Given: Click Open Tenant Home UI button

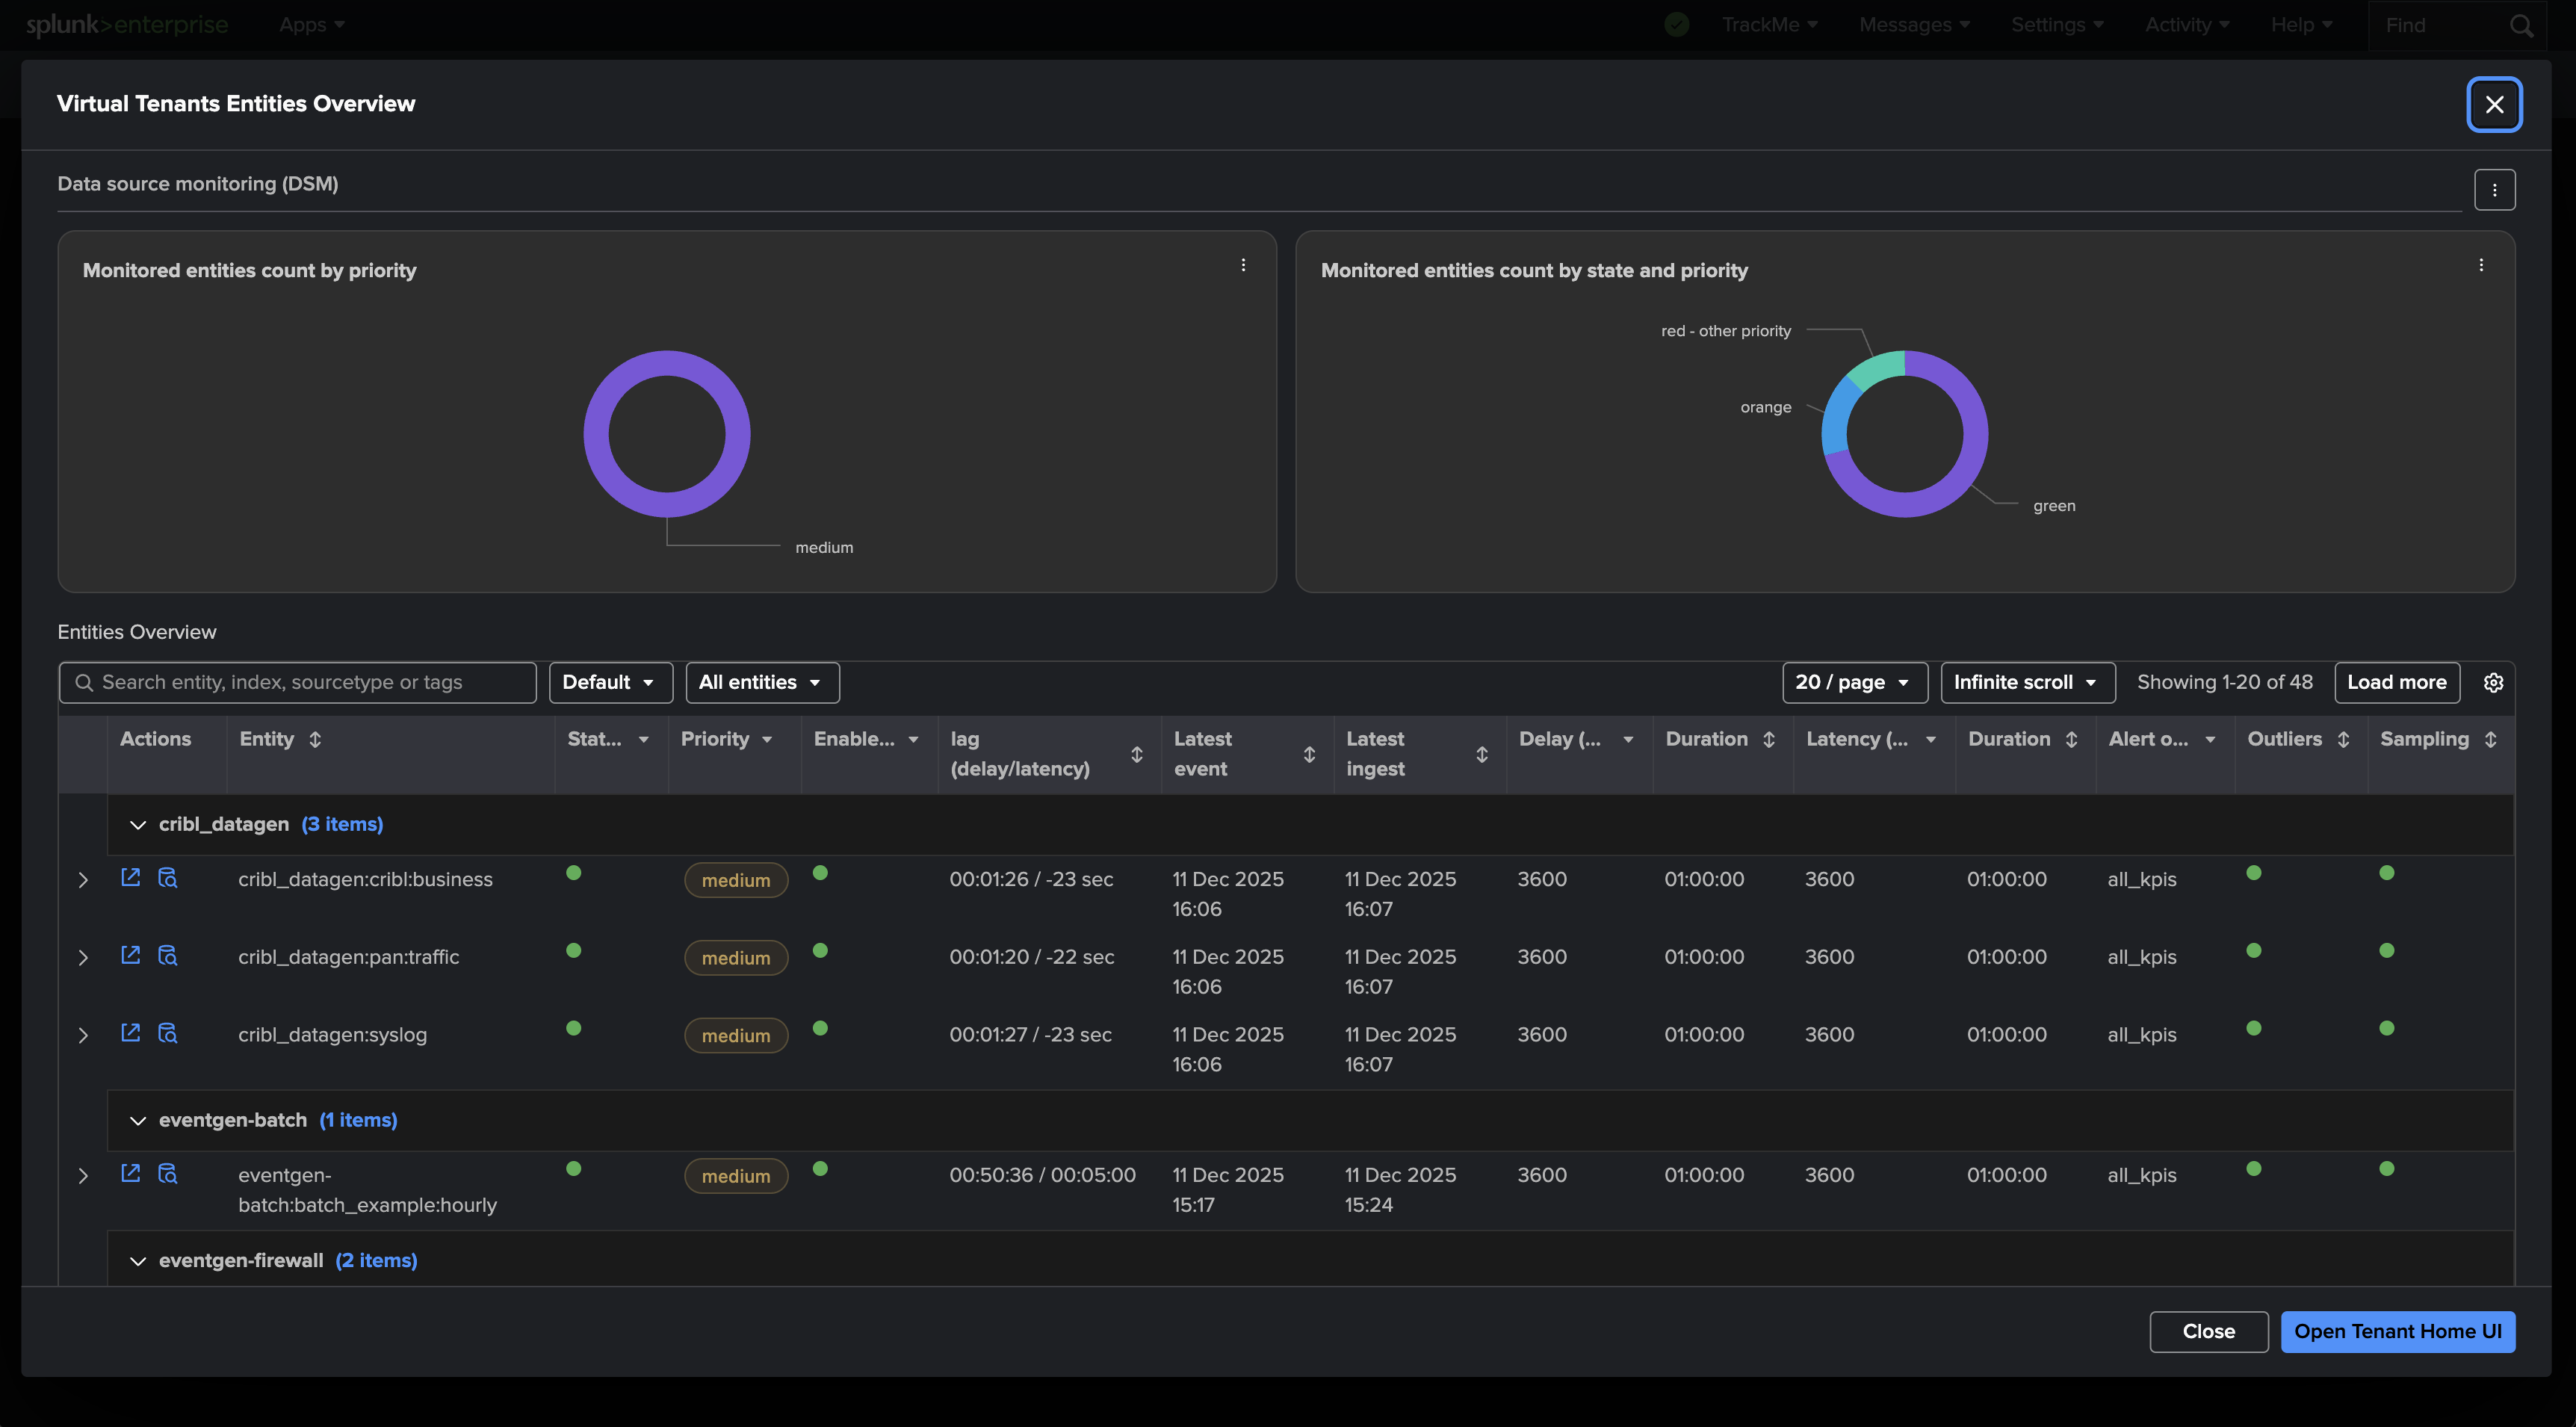Looking at the screenshot, I should [x=2397, y=1331].
